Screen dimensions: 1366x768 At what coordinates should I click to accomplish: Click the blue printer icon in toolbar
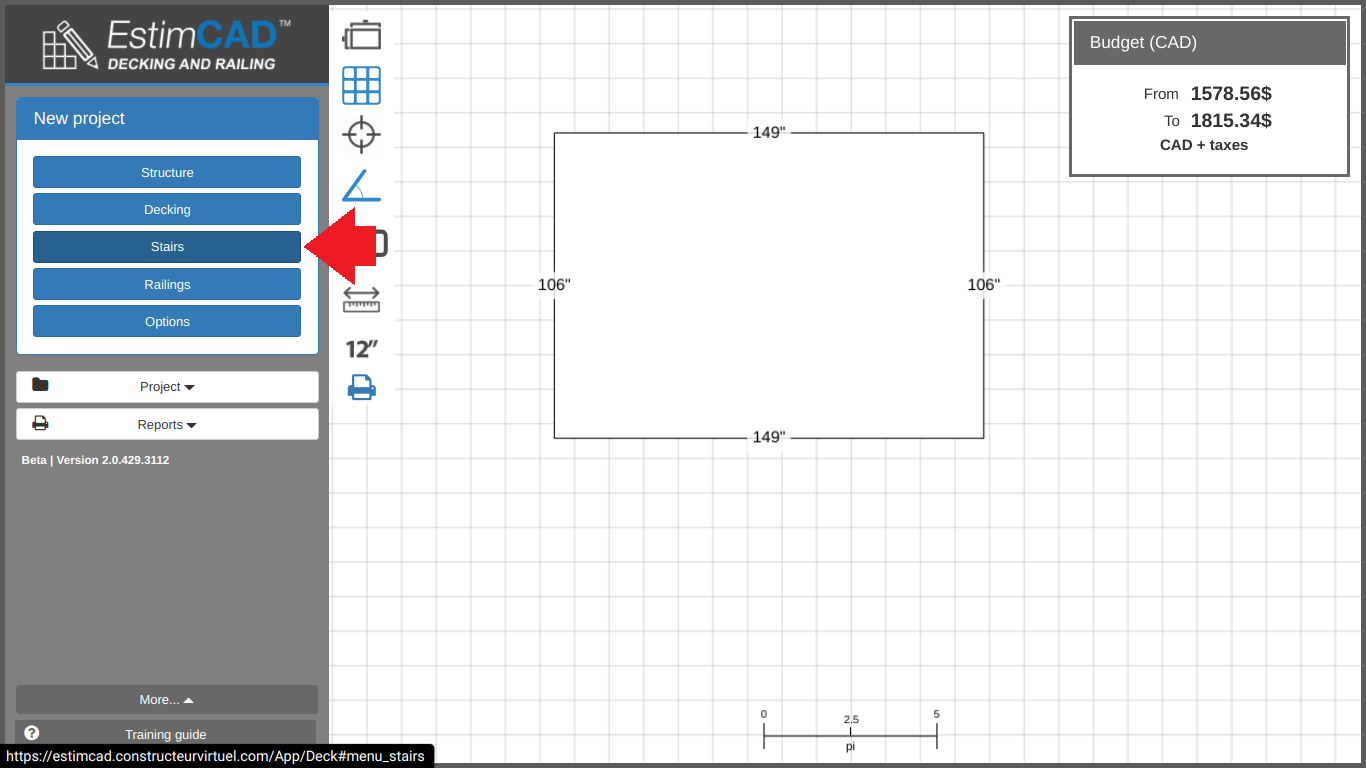(361, 387)
